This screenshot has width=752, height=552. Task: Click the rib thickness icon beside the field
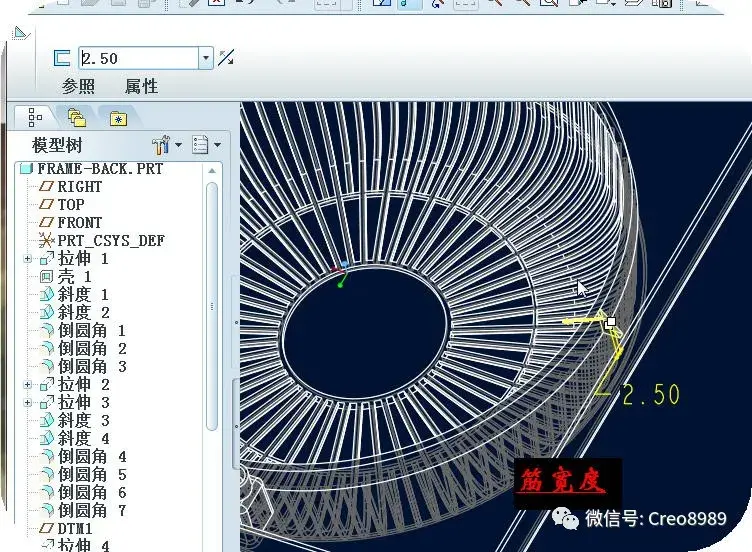pos(62,58)
